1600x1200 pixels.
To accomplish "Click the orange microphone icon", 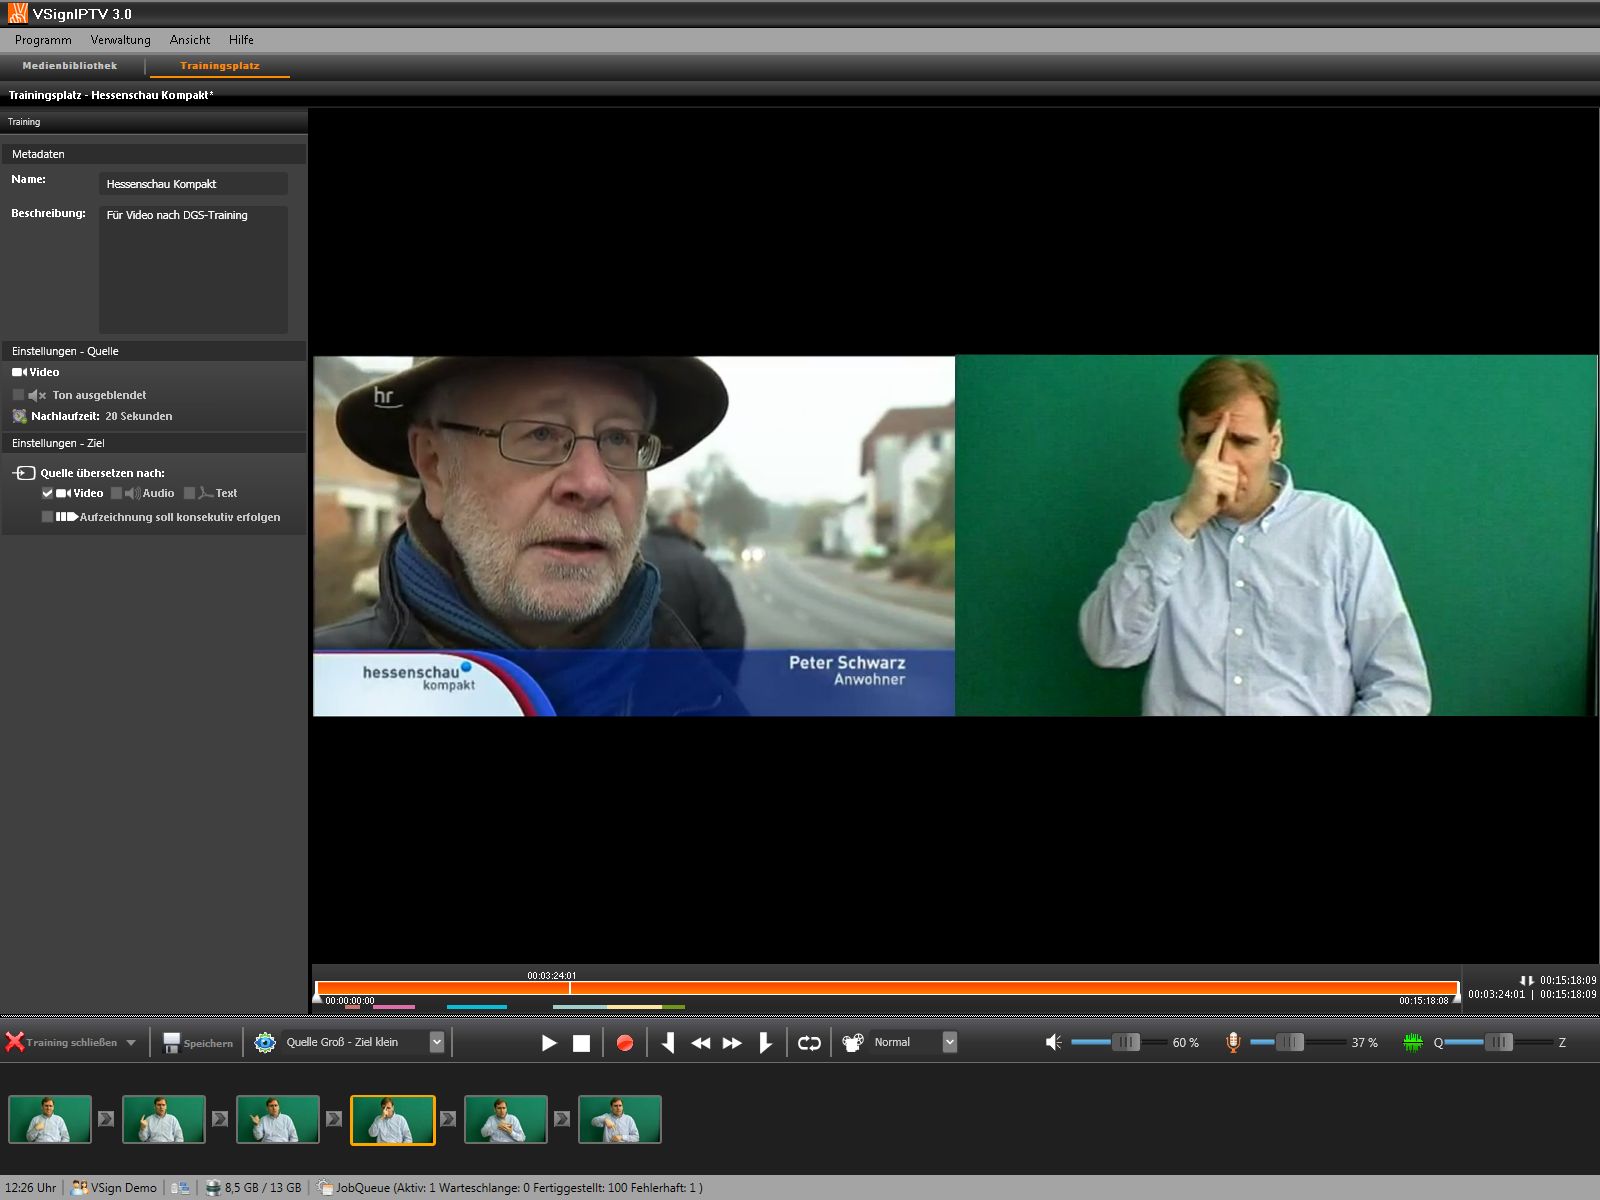I will click(x=1233, y=1043).
